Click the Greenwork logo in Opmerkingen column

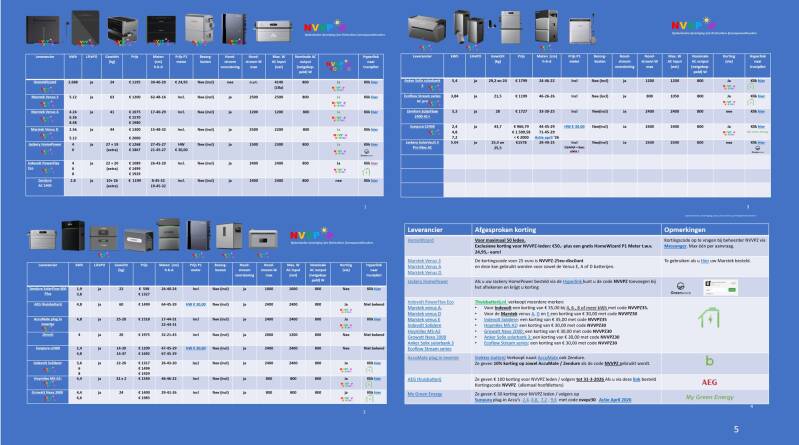(680, 289)
